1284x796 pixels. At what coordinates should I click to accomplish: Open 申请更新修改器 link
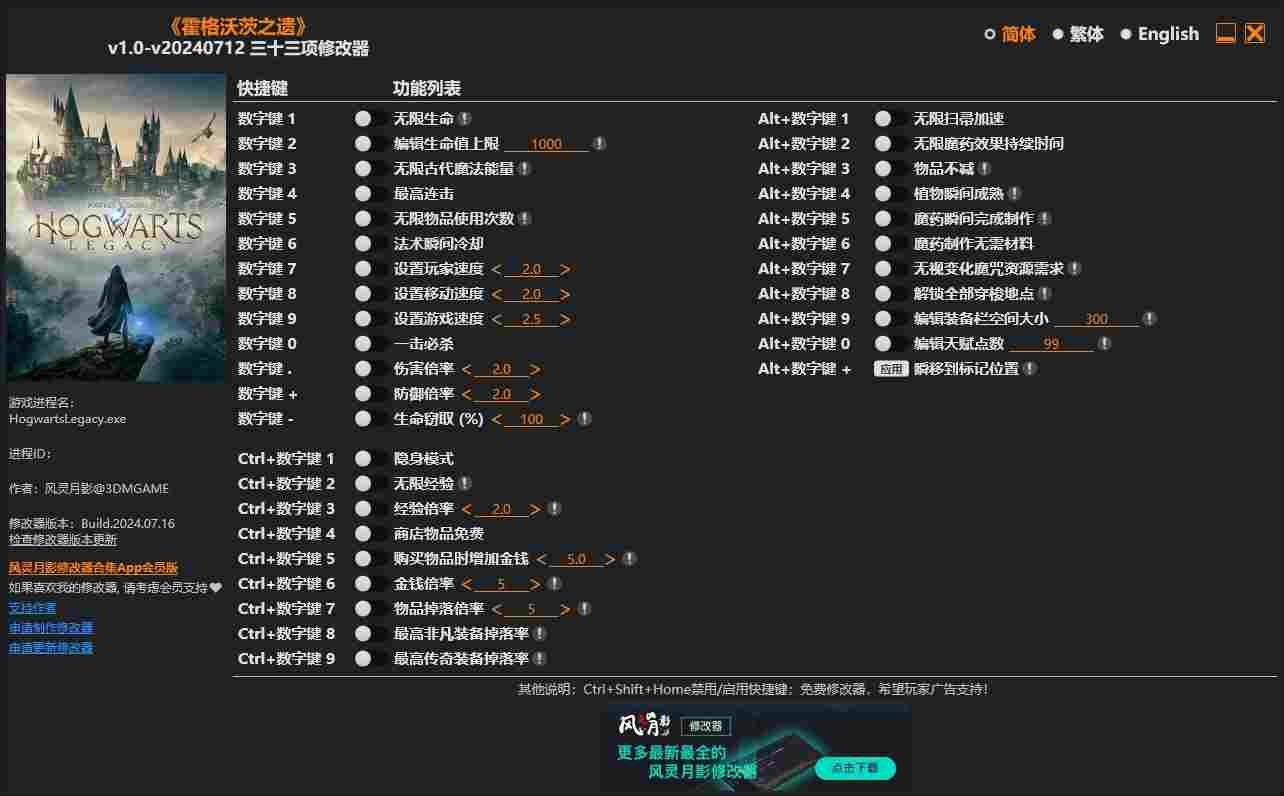click(x=51, y=647)
